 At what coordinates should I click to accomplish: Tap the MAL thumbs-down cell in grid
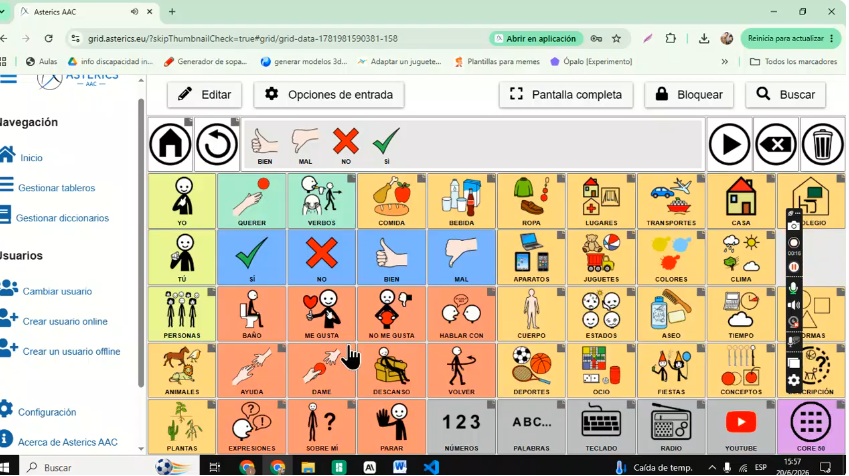click(461, 257)
